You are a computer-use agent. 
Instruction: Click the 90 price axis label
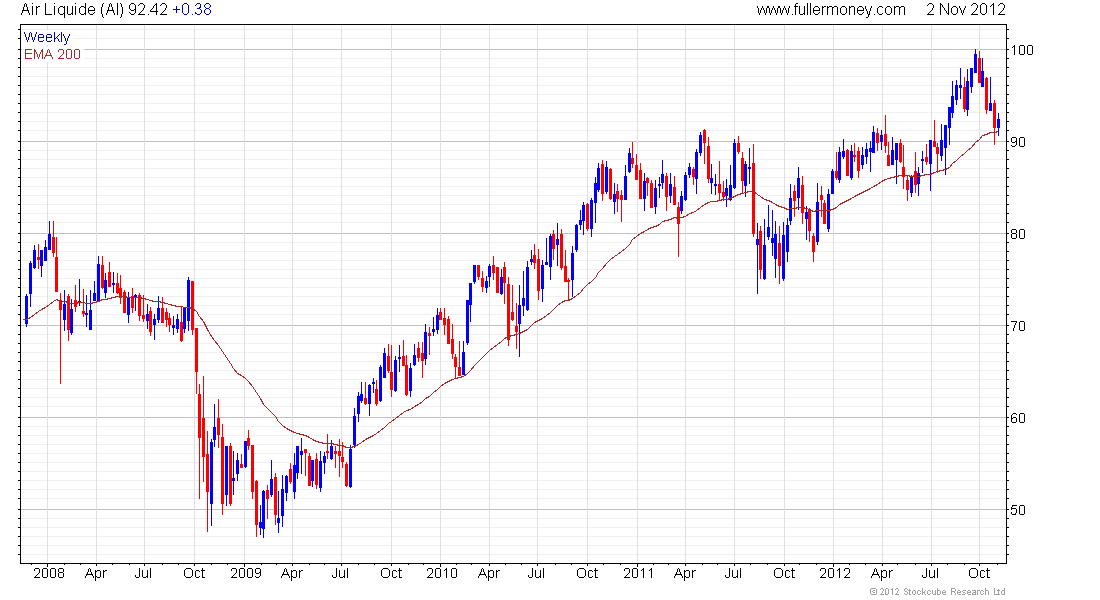point(1018,142)
